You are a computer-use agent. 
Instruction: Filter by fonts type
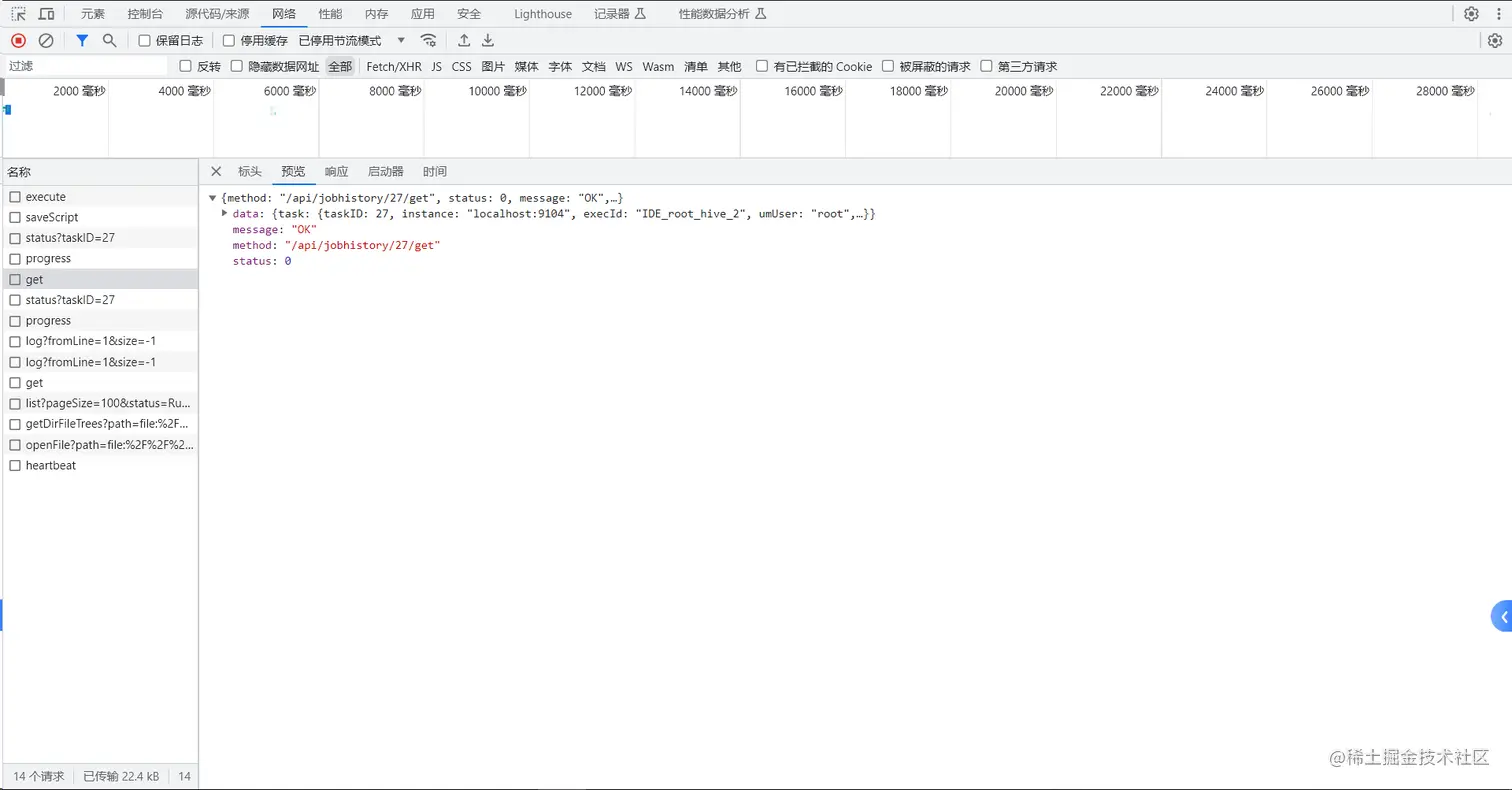pos(560,66)
